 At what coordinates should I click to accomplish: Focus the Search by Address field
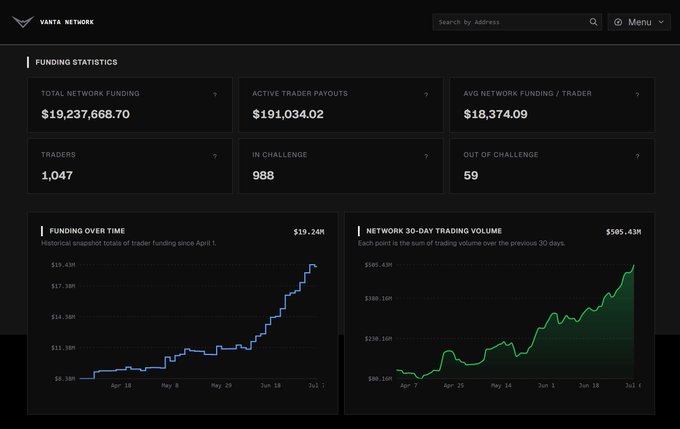pyautogui.click(x=517, y=22)
